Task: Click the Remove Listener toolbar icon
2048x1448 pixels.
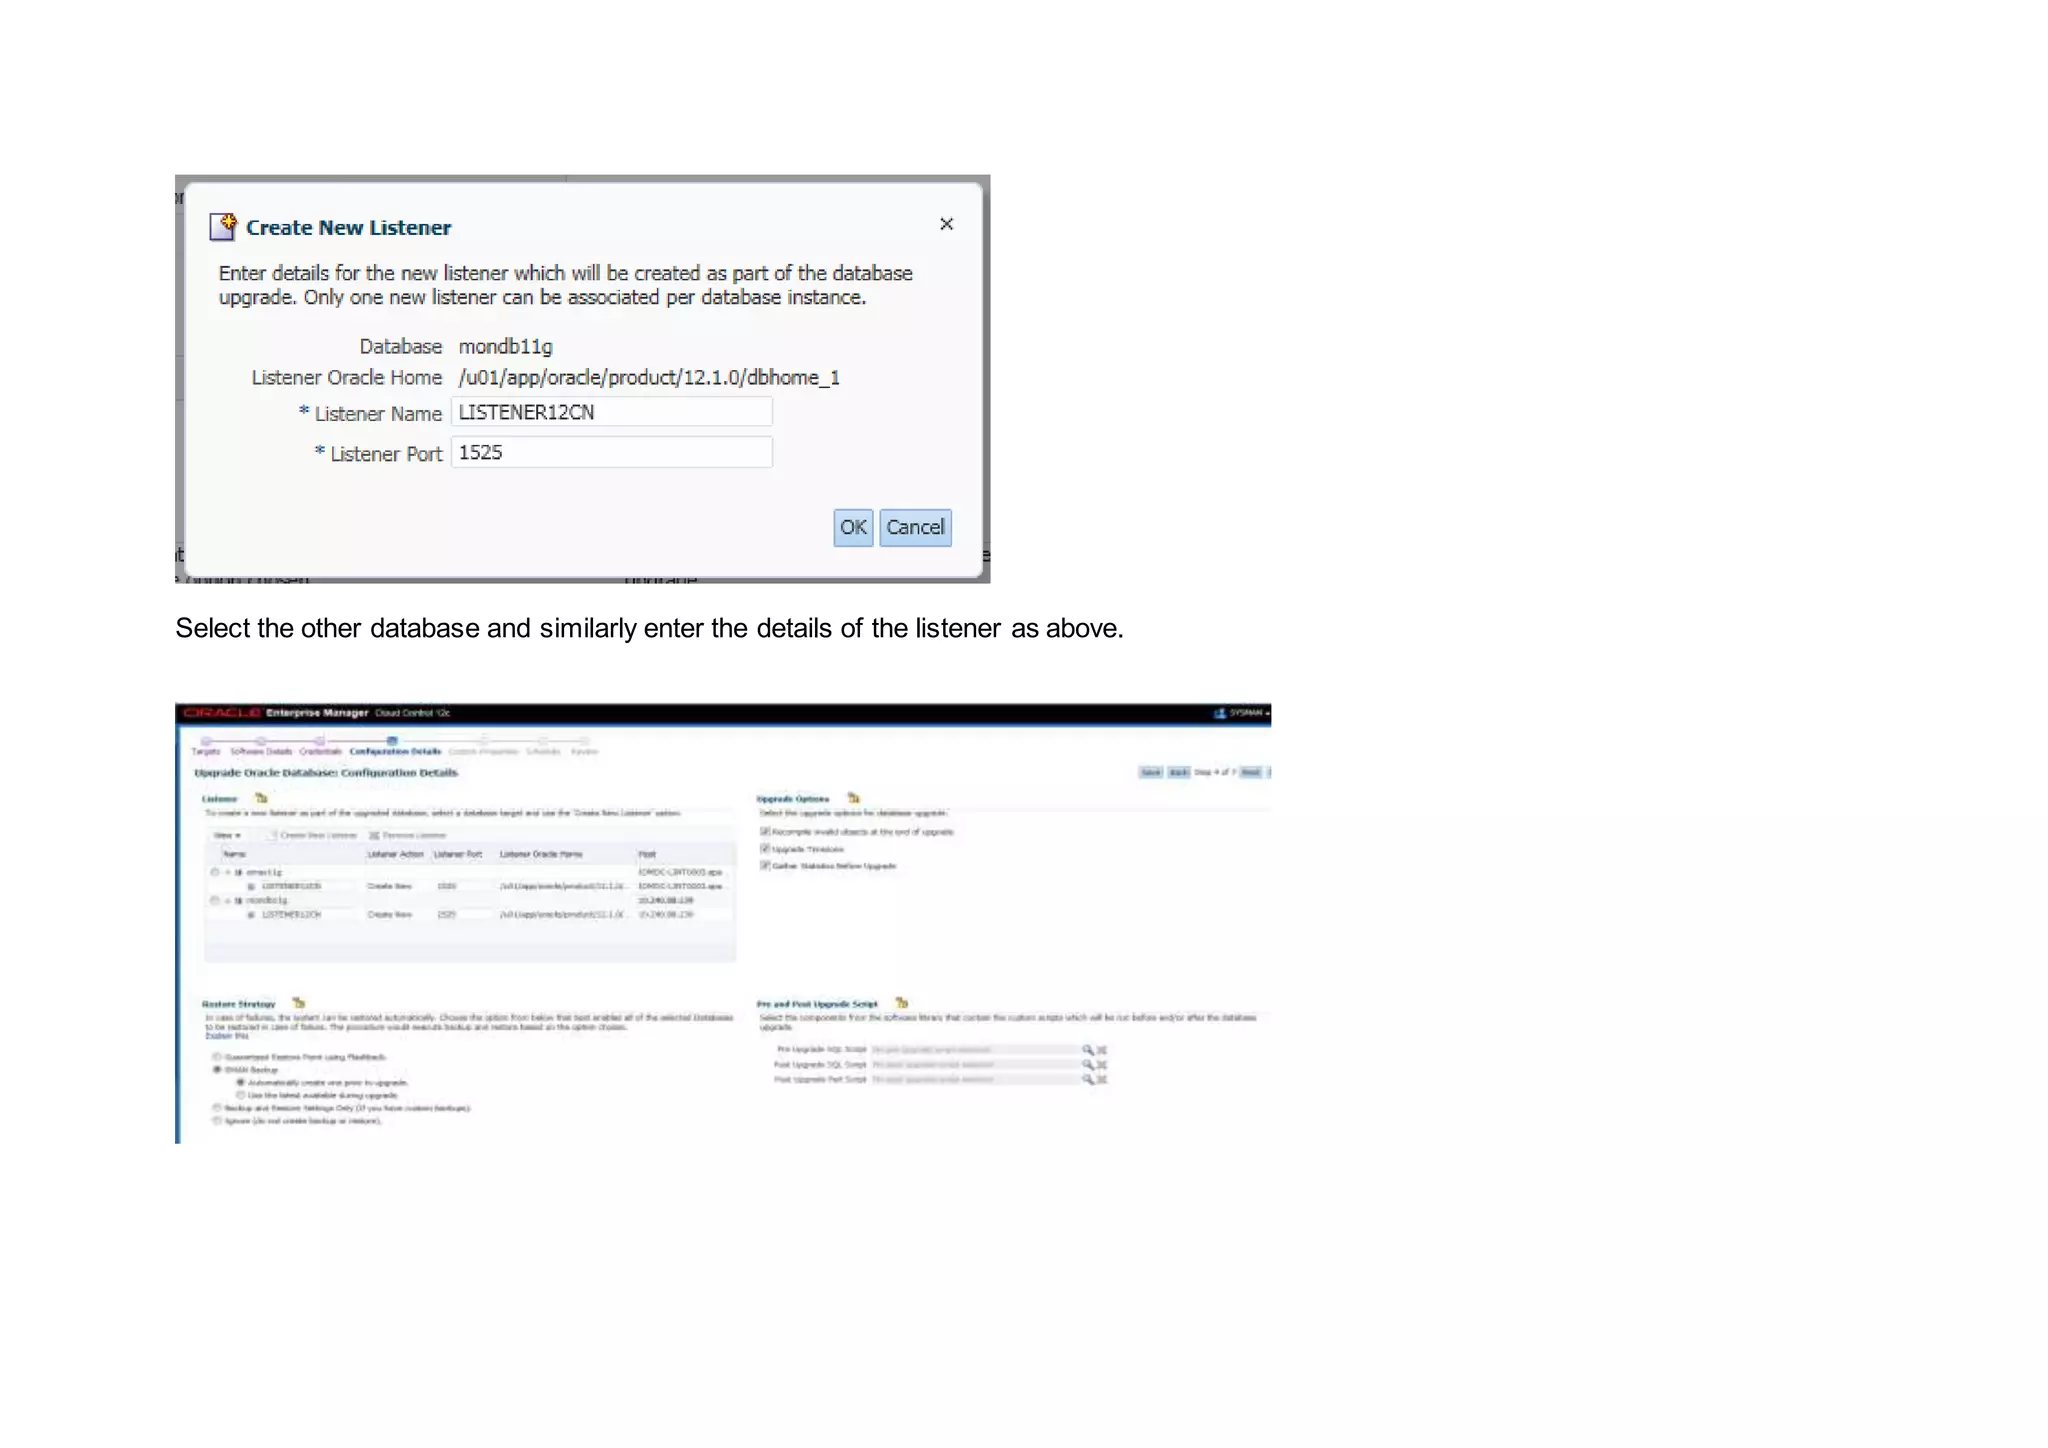Action: 374,835
